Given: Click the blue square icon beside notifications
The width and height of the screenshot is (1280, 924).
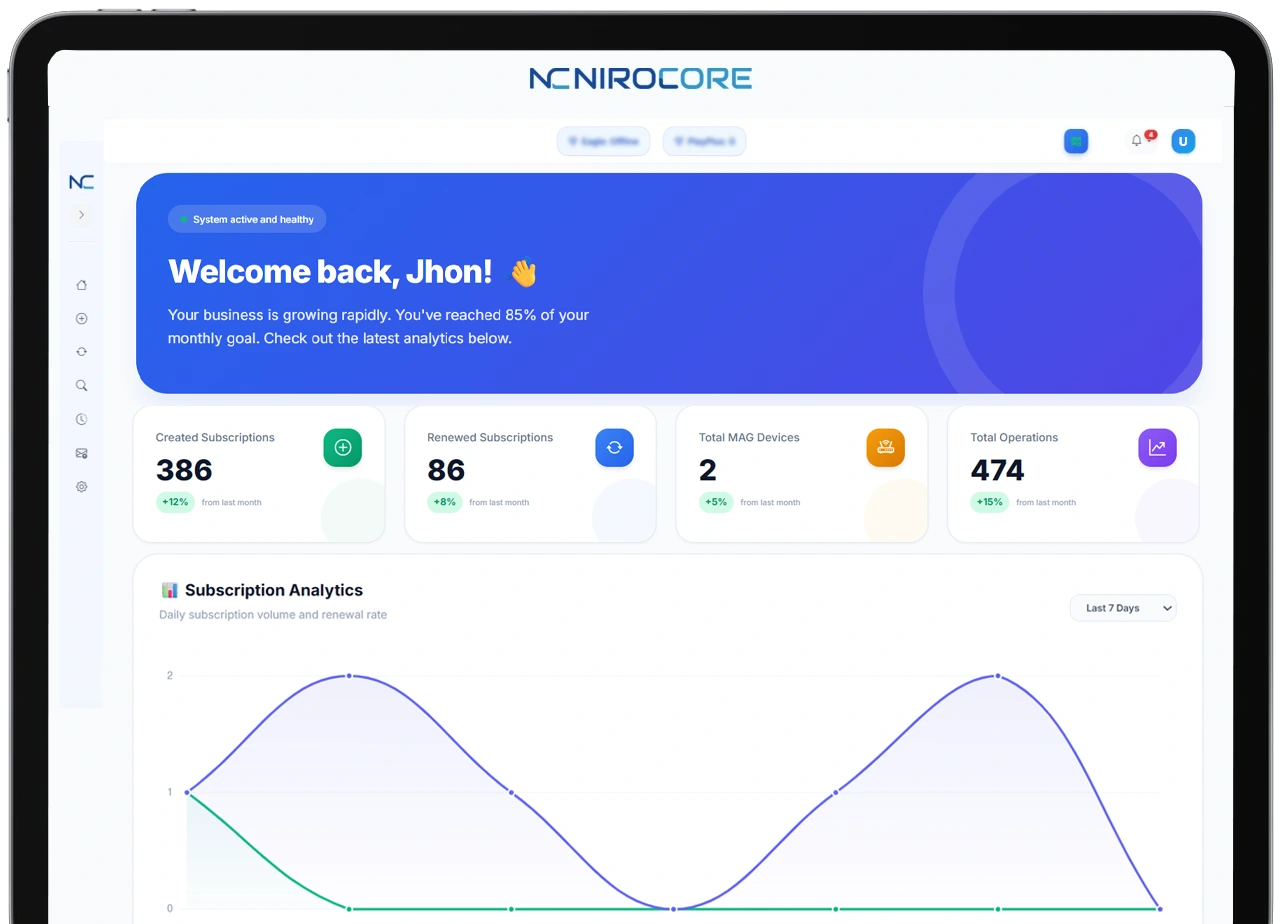Looking at the screenshot, I should [1076, 141].
